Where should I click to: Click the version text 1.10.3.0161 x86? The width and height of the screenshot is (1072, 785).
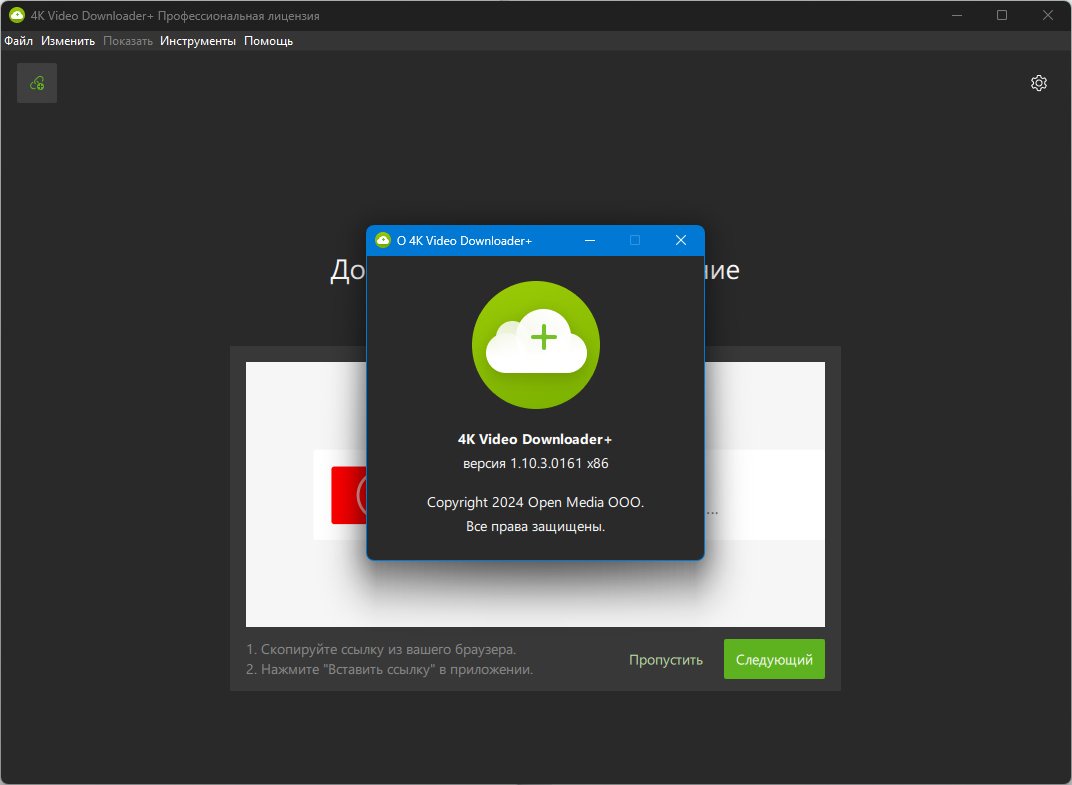click(535, 464)
